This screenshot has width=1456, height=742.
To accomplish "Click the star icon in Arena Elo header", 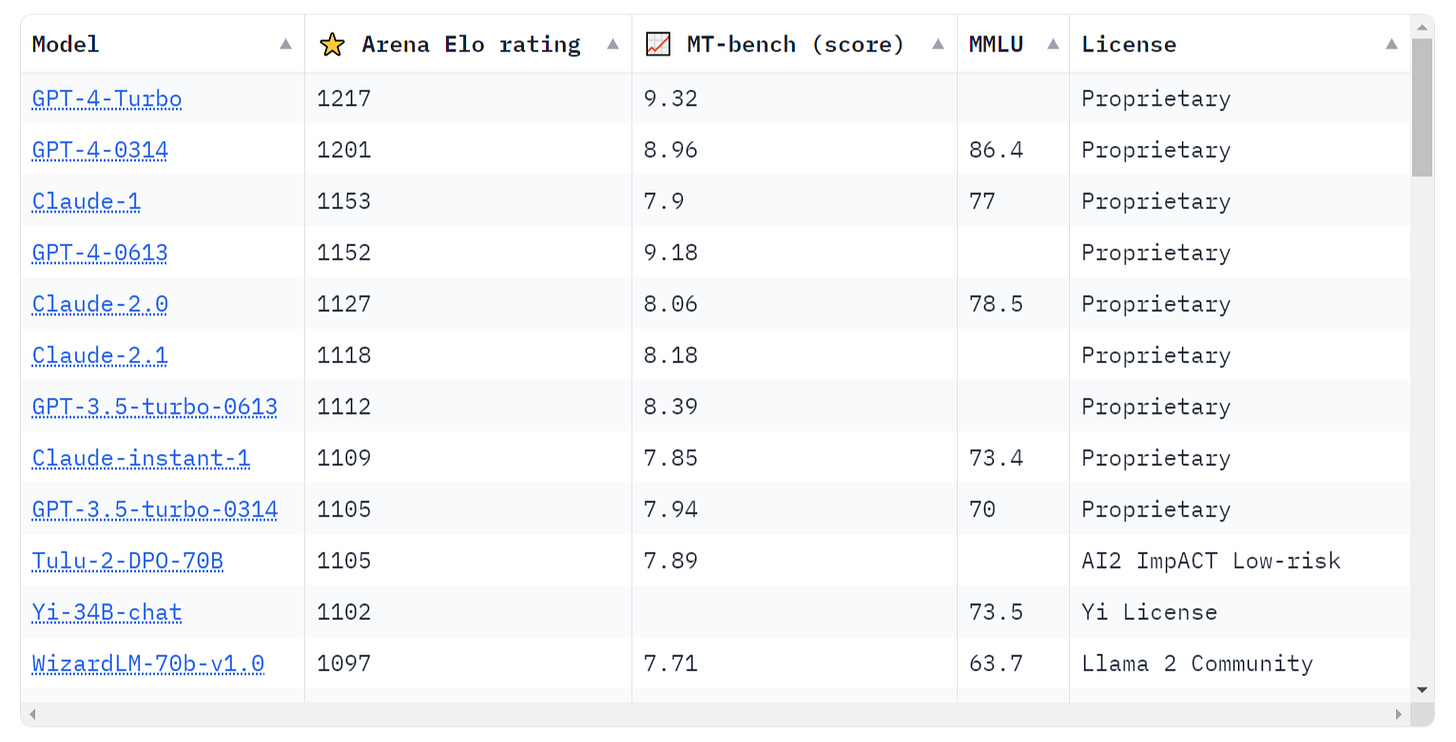I will point(332,44).
